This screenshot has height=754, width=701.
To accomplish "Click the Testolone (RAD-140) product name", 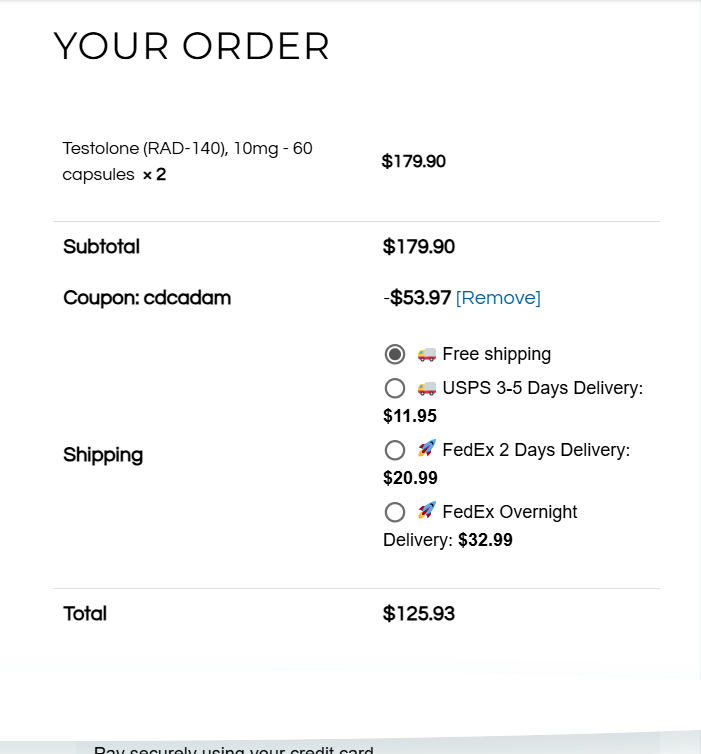I will (187, 149).
